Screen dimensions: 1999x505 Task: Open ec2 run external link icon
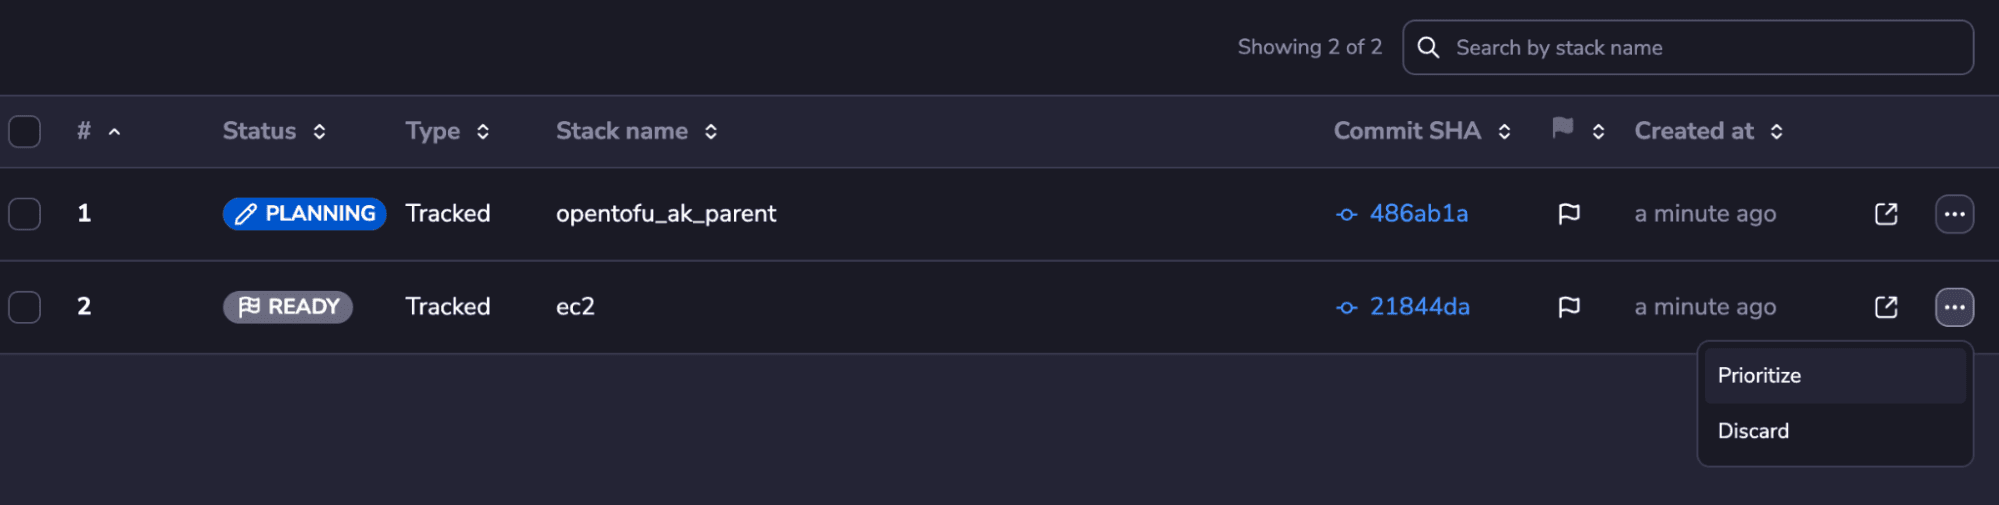pyautogui.click(x=1886, y=307)
